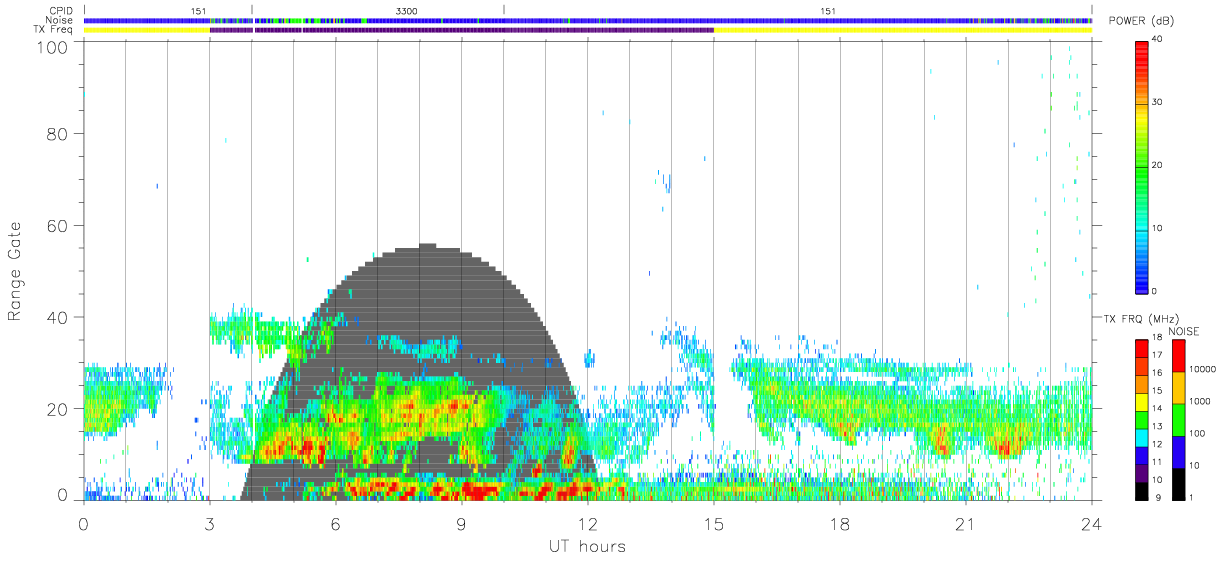This screenshot has height=567, width=1228.
Task: Click the power colorbar label '40'
Action: coord(1157,39)
